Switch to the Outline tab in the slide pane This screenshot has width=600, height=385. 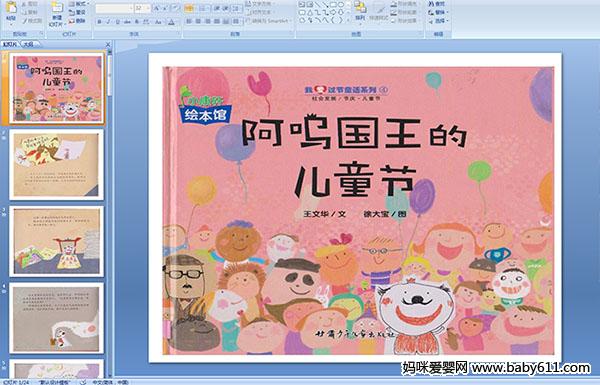tap(29, 44)
